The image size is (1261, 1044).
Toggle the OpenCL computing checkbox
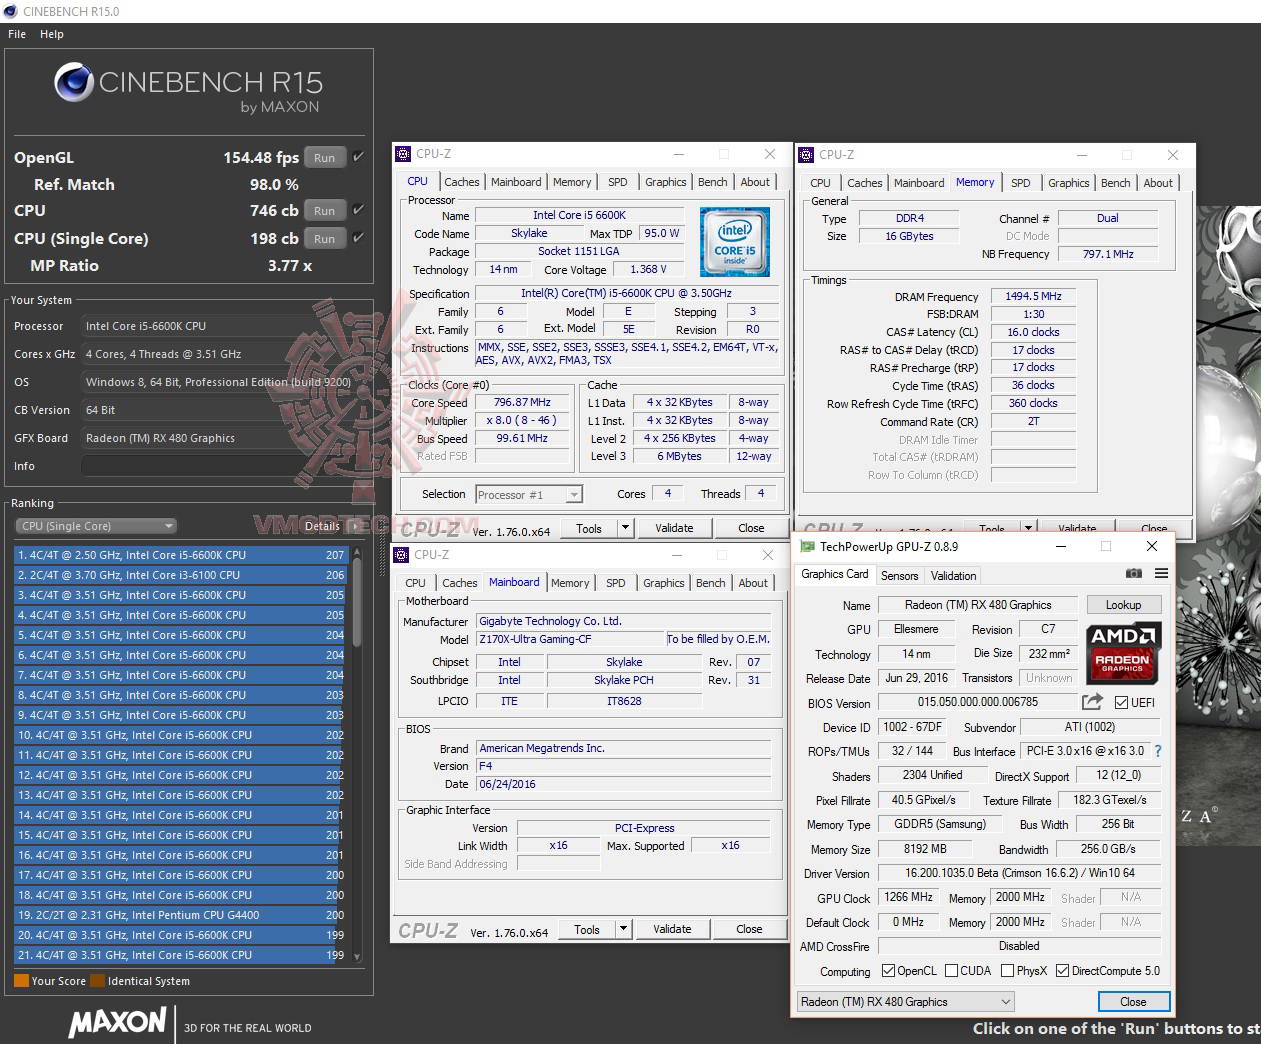tap(888, 971)
